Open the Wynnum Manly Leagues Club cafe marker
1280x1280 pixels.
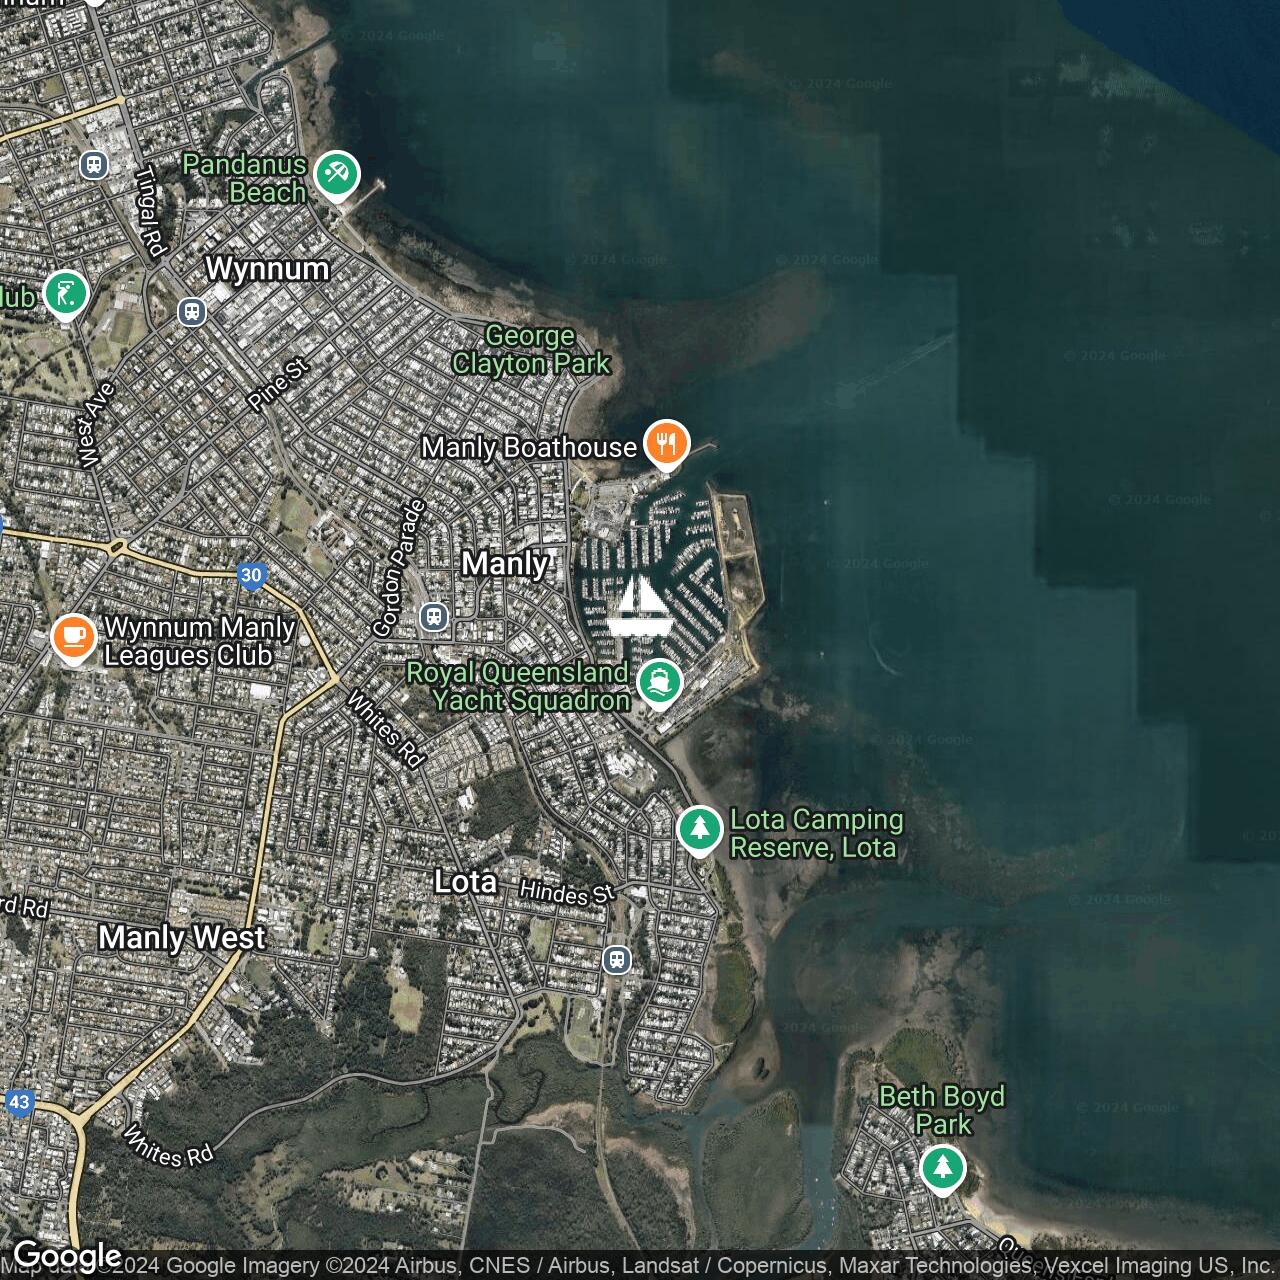(73, 637)
